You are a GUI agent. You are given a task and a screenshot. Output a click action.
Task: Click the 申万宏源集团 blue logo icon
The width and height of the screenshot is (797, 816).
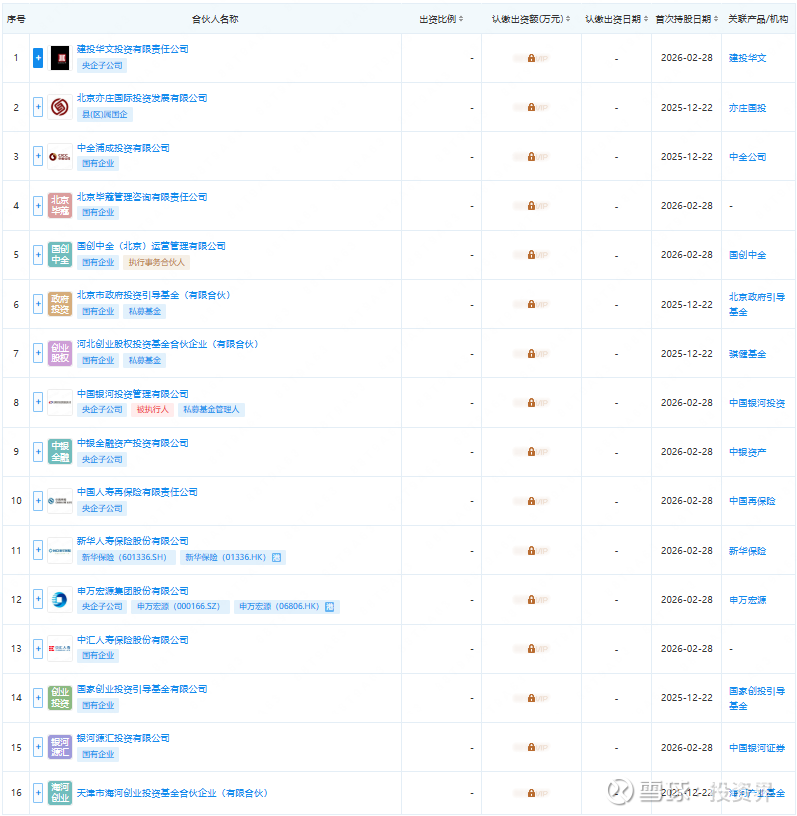click(60, 600)
